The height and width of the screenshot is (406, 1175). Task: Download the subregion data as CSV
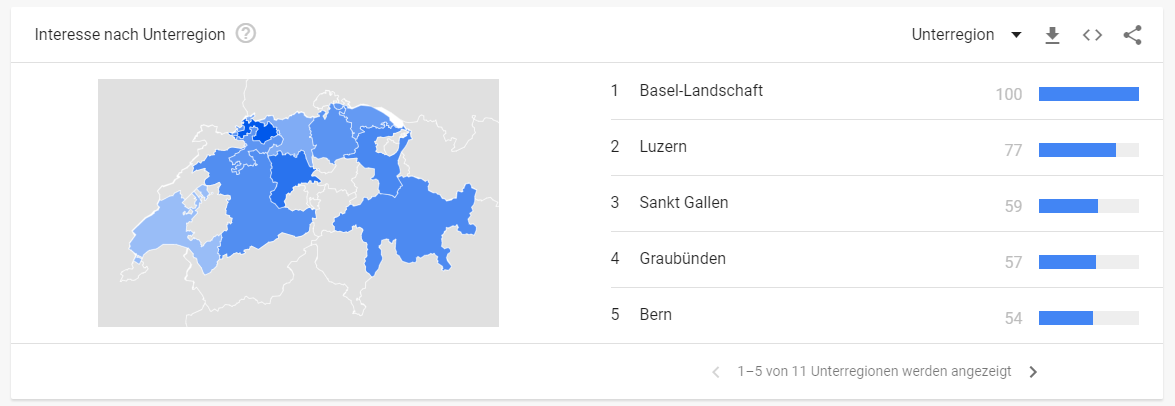(x=1053, y=35)
